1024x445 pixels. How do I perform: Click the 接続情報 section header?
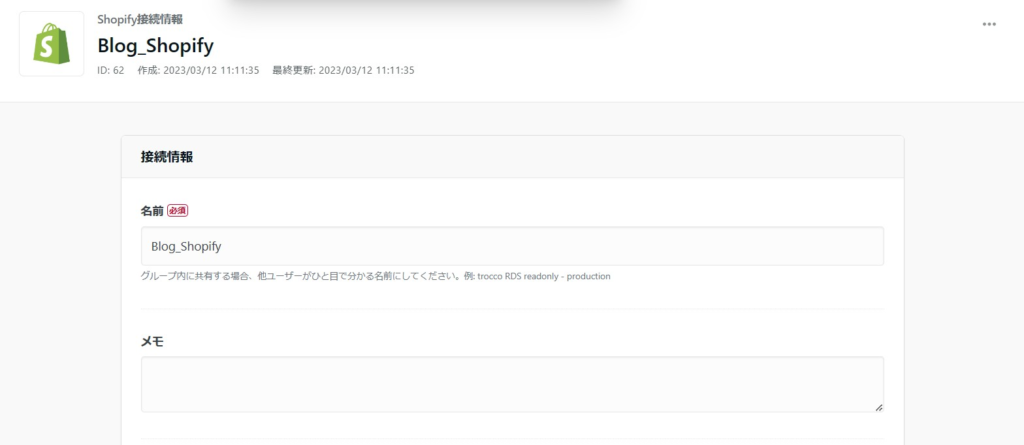(167, 157)
